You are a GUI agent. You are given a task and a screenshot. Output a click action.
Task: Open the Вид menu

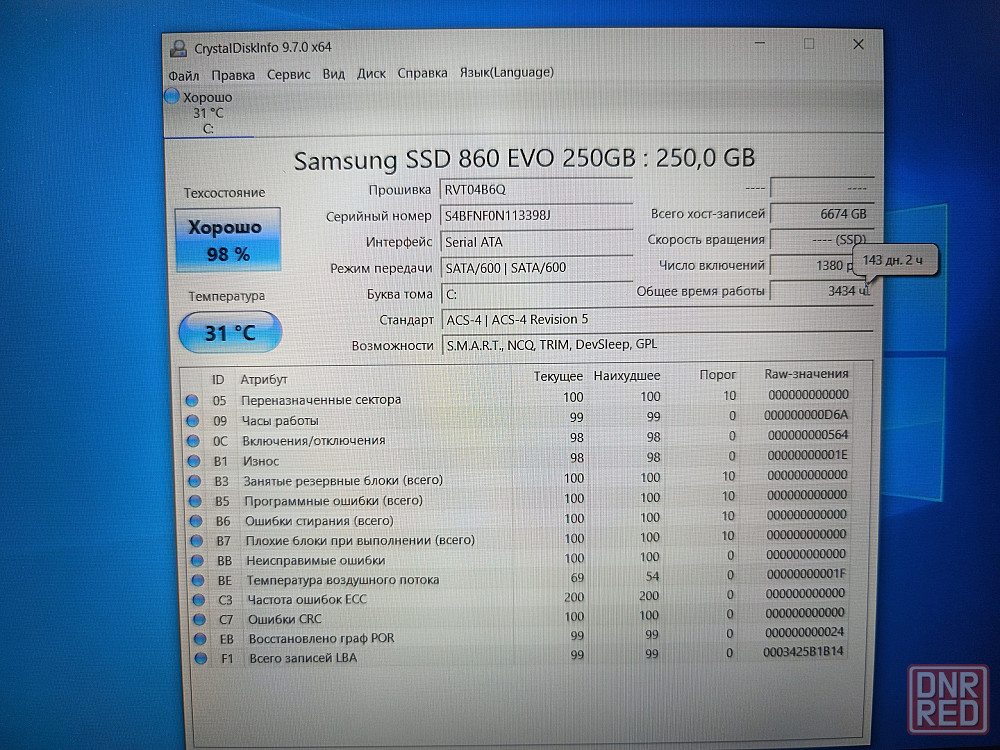[x=334, y=74]
